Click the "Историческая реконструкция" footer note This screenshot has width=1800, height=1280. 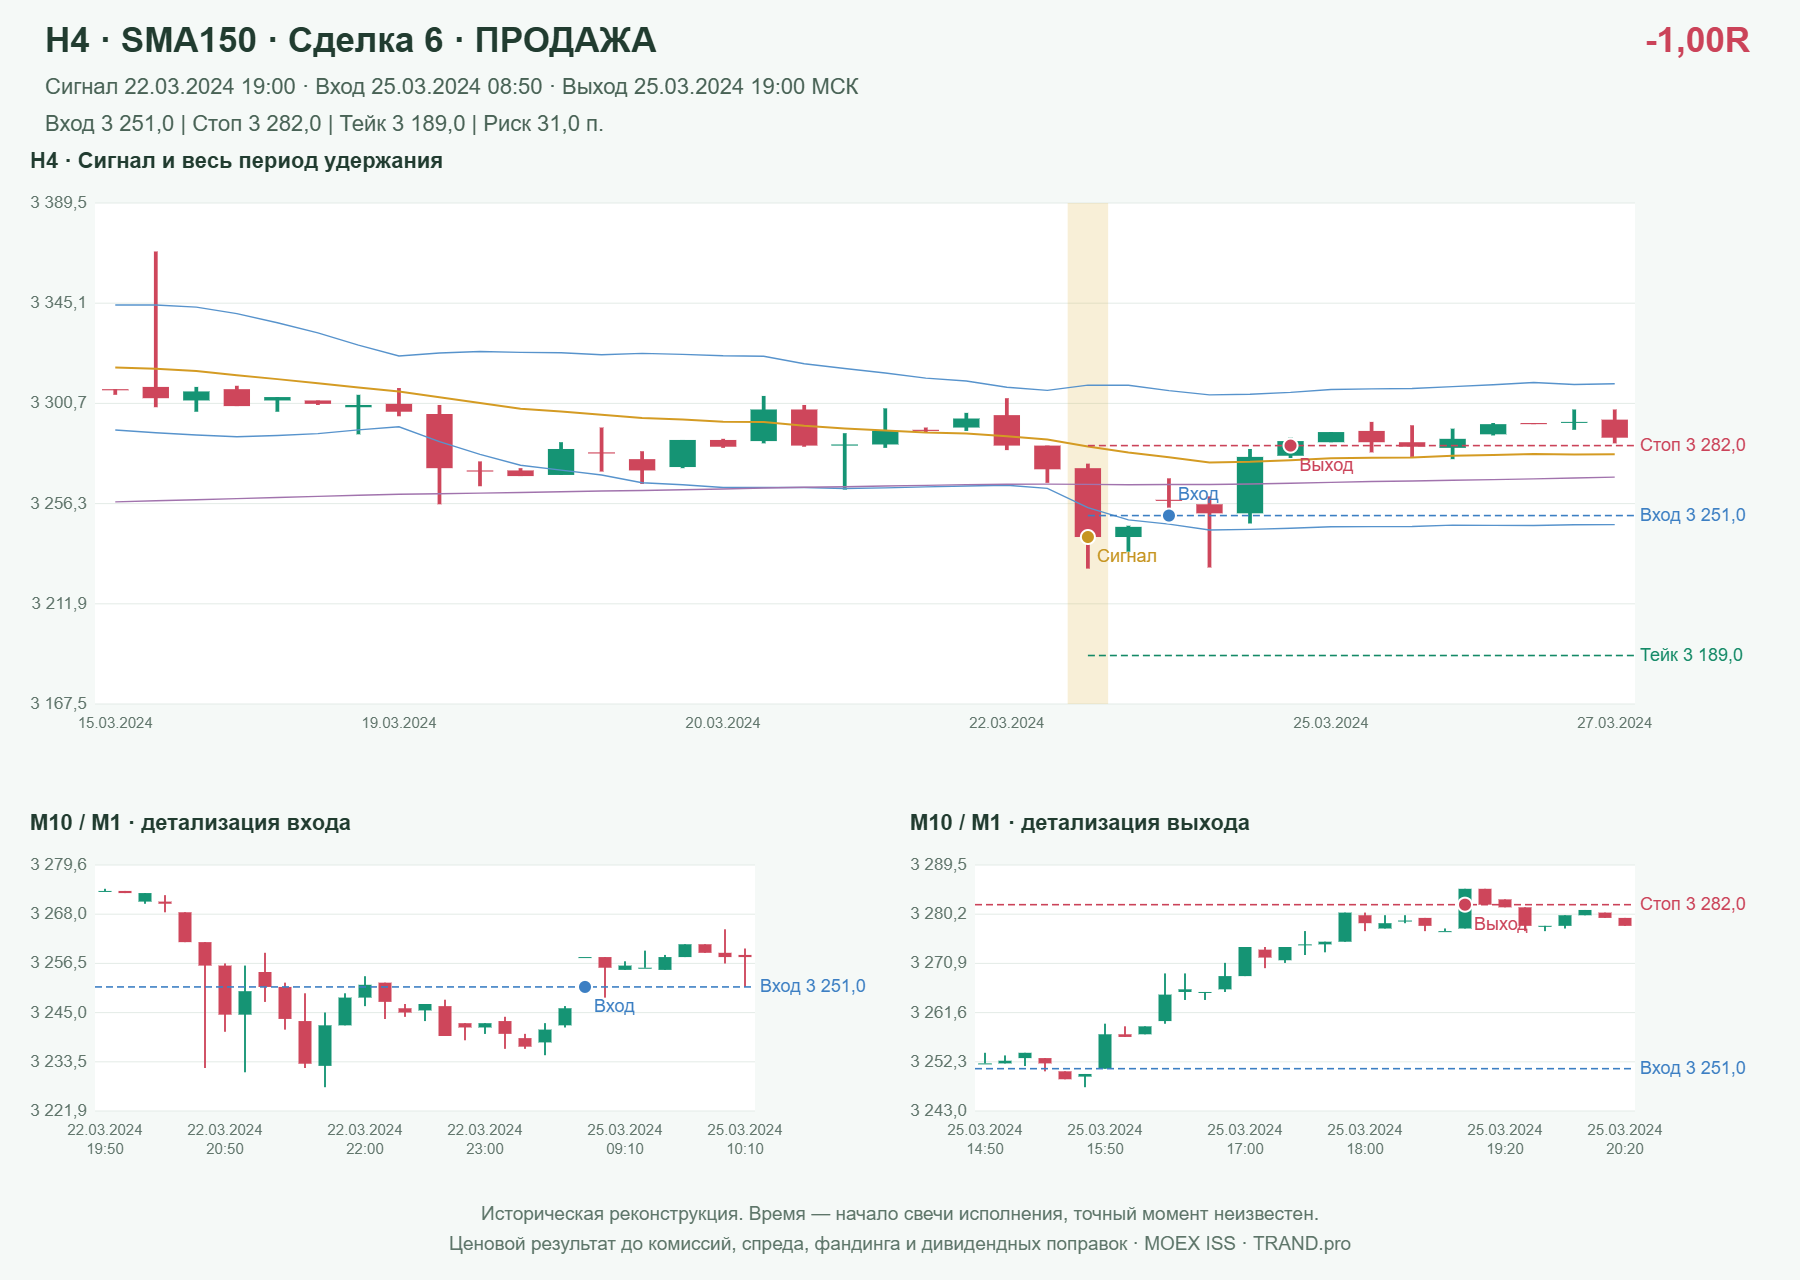pyautogui.click(x=900, y=1214)
